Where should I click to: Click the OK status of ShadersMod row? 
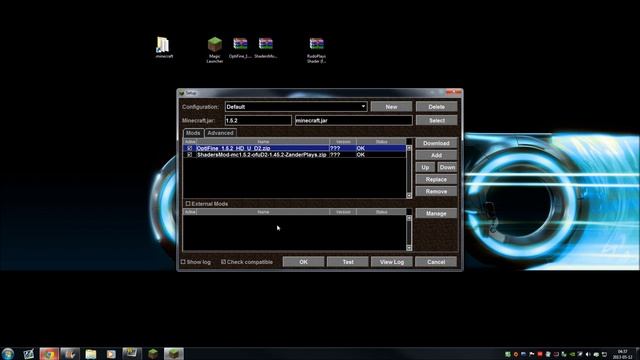point(360,155)
